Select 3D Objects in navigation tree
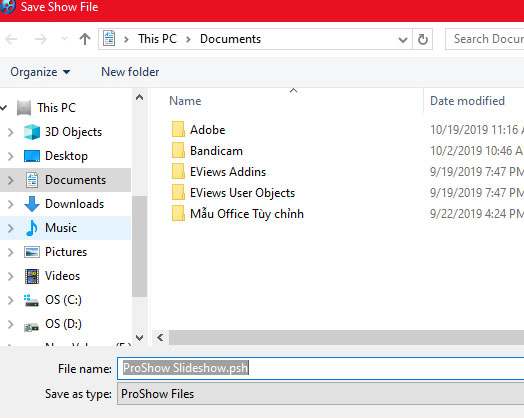Viewport: 524px width, 418px height. [x=73, y=132]
